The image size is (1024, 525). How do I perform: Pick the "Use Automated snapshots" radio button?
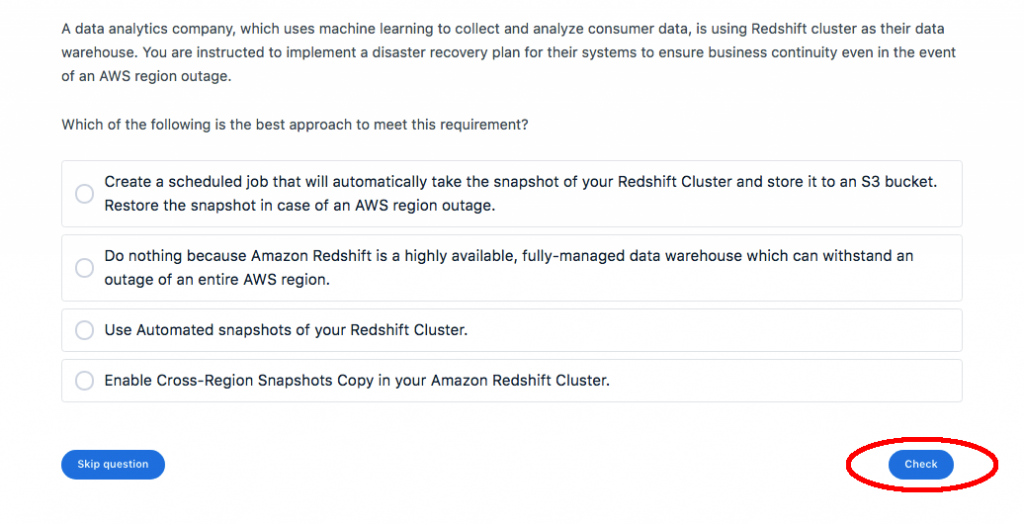click(x=85, y=330)
